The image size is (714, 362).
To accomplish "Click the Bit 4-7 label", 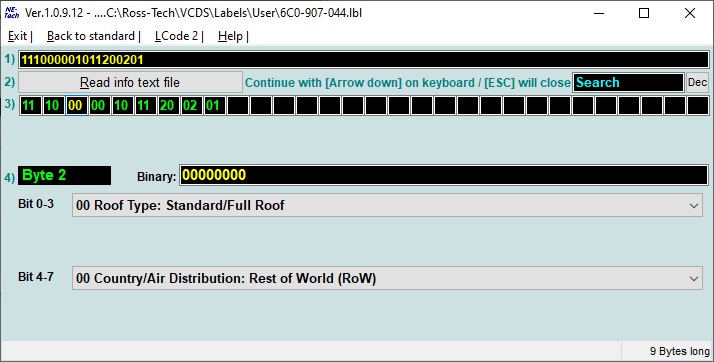I will (36, 276).
